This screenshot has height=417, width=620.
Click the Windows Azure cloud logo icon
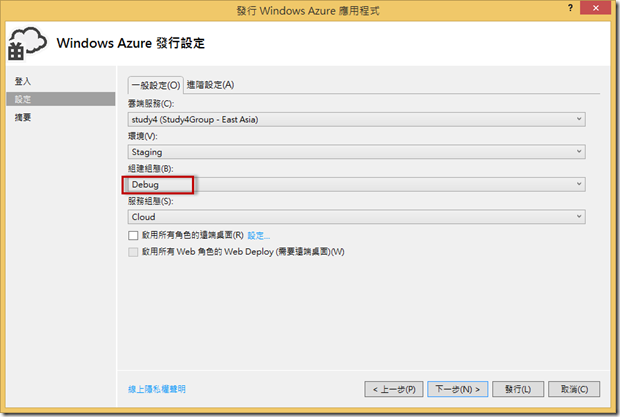coord(27,43)
